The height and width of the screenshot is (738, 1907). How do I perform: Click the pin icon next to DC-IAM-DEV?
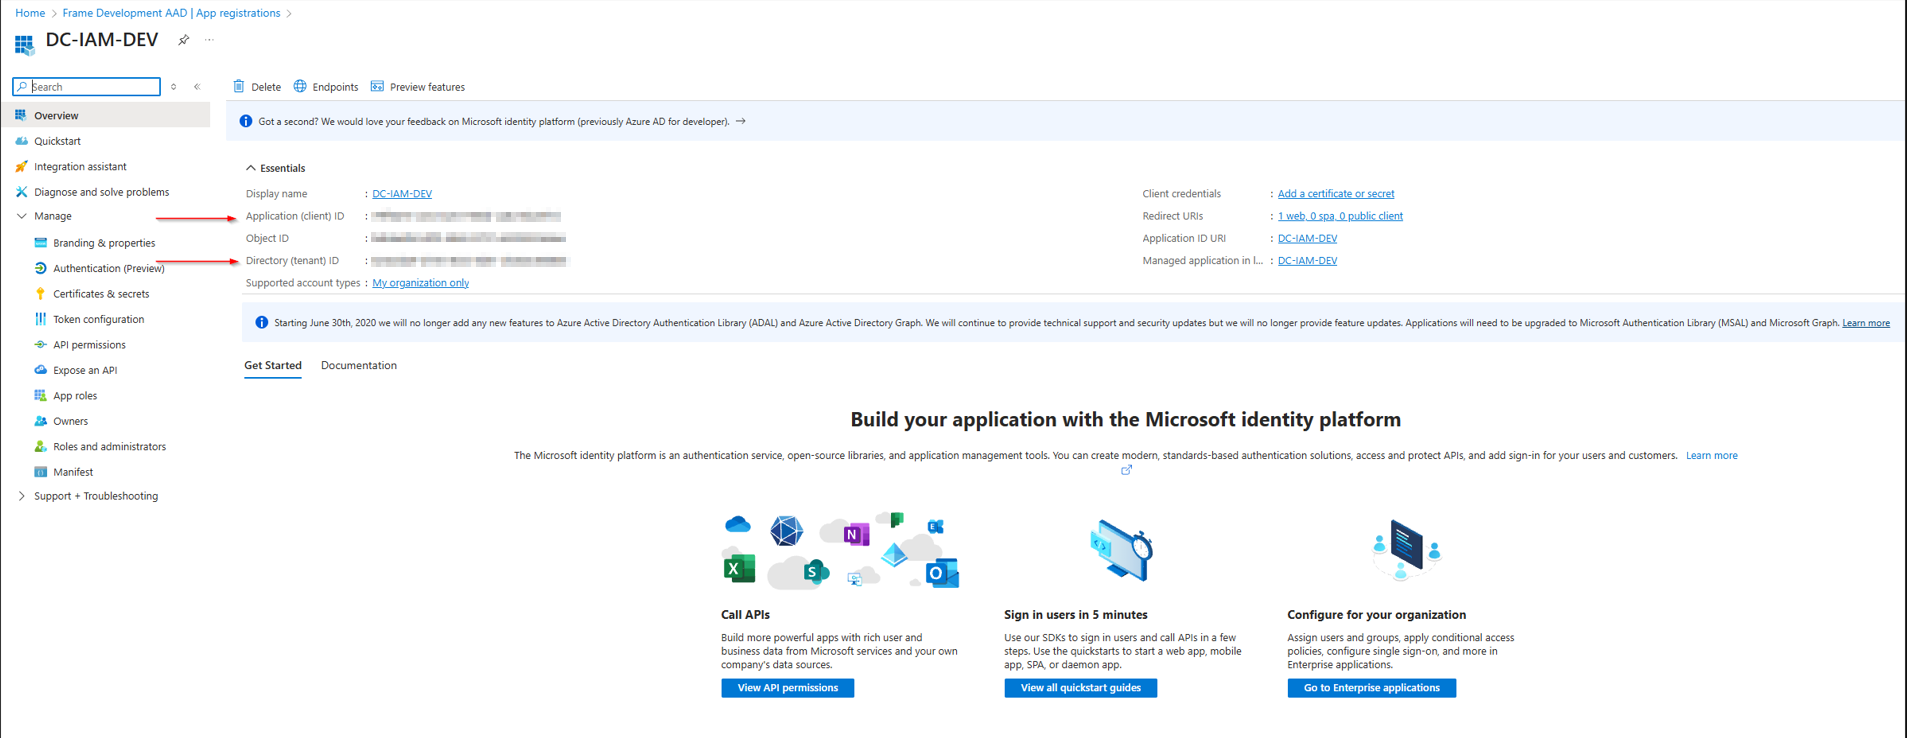point(183,40)
